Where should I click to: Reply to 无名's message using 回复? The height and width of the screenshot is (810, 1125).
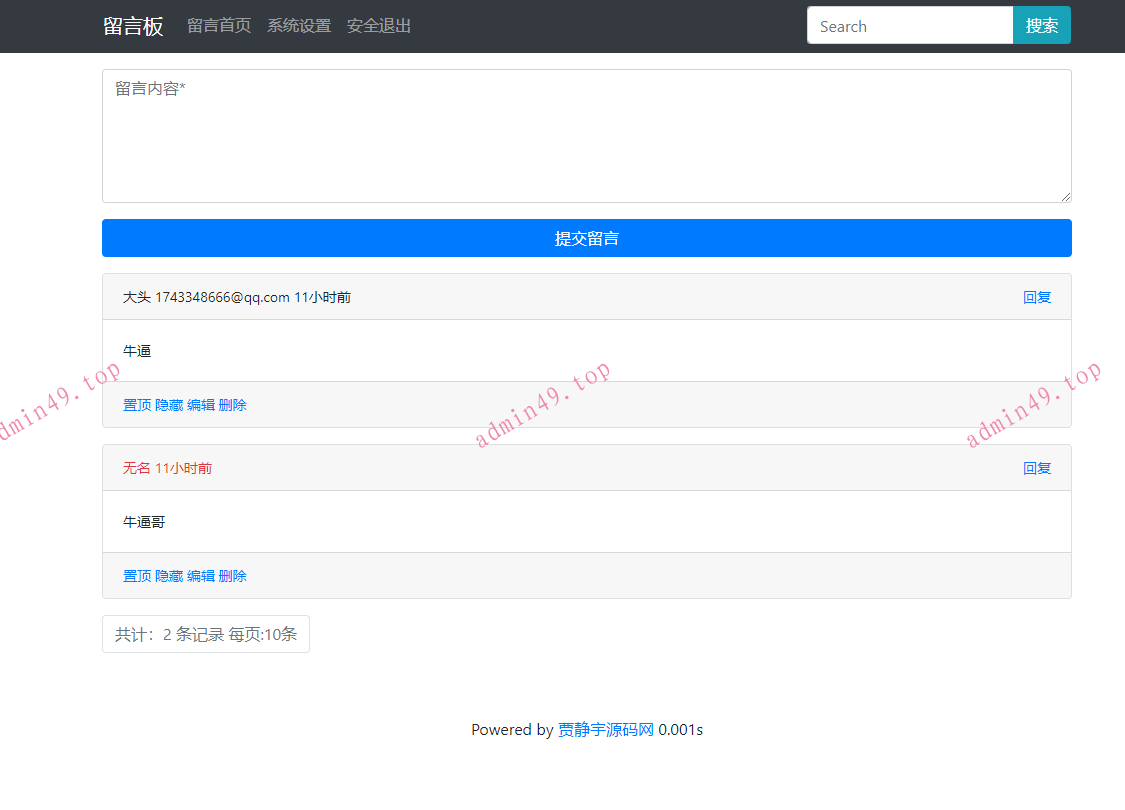point(1037,467)
